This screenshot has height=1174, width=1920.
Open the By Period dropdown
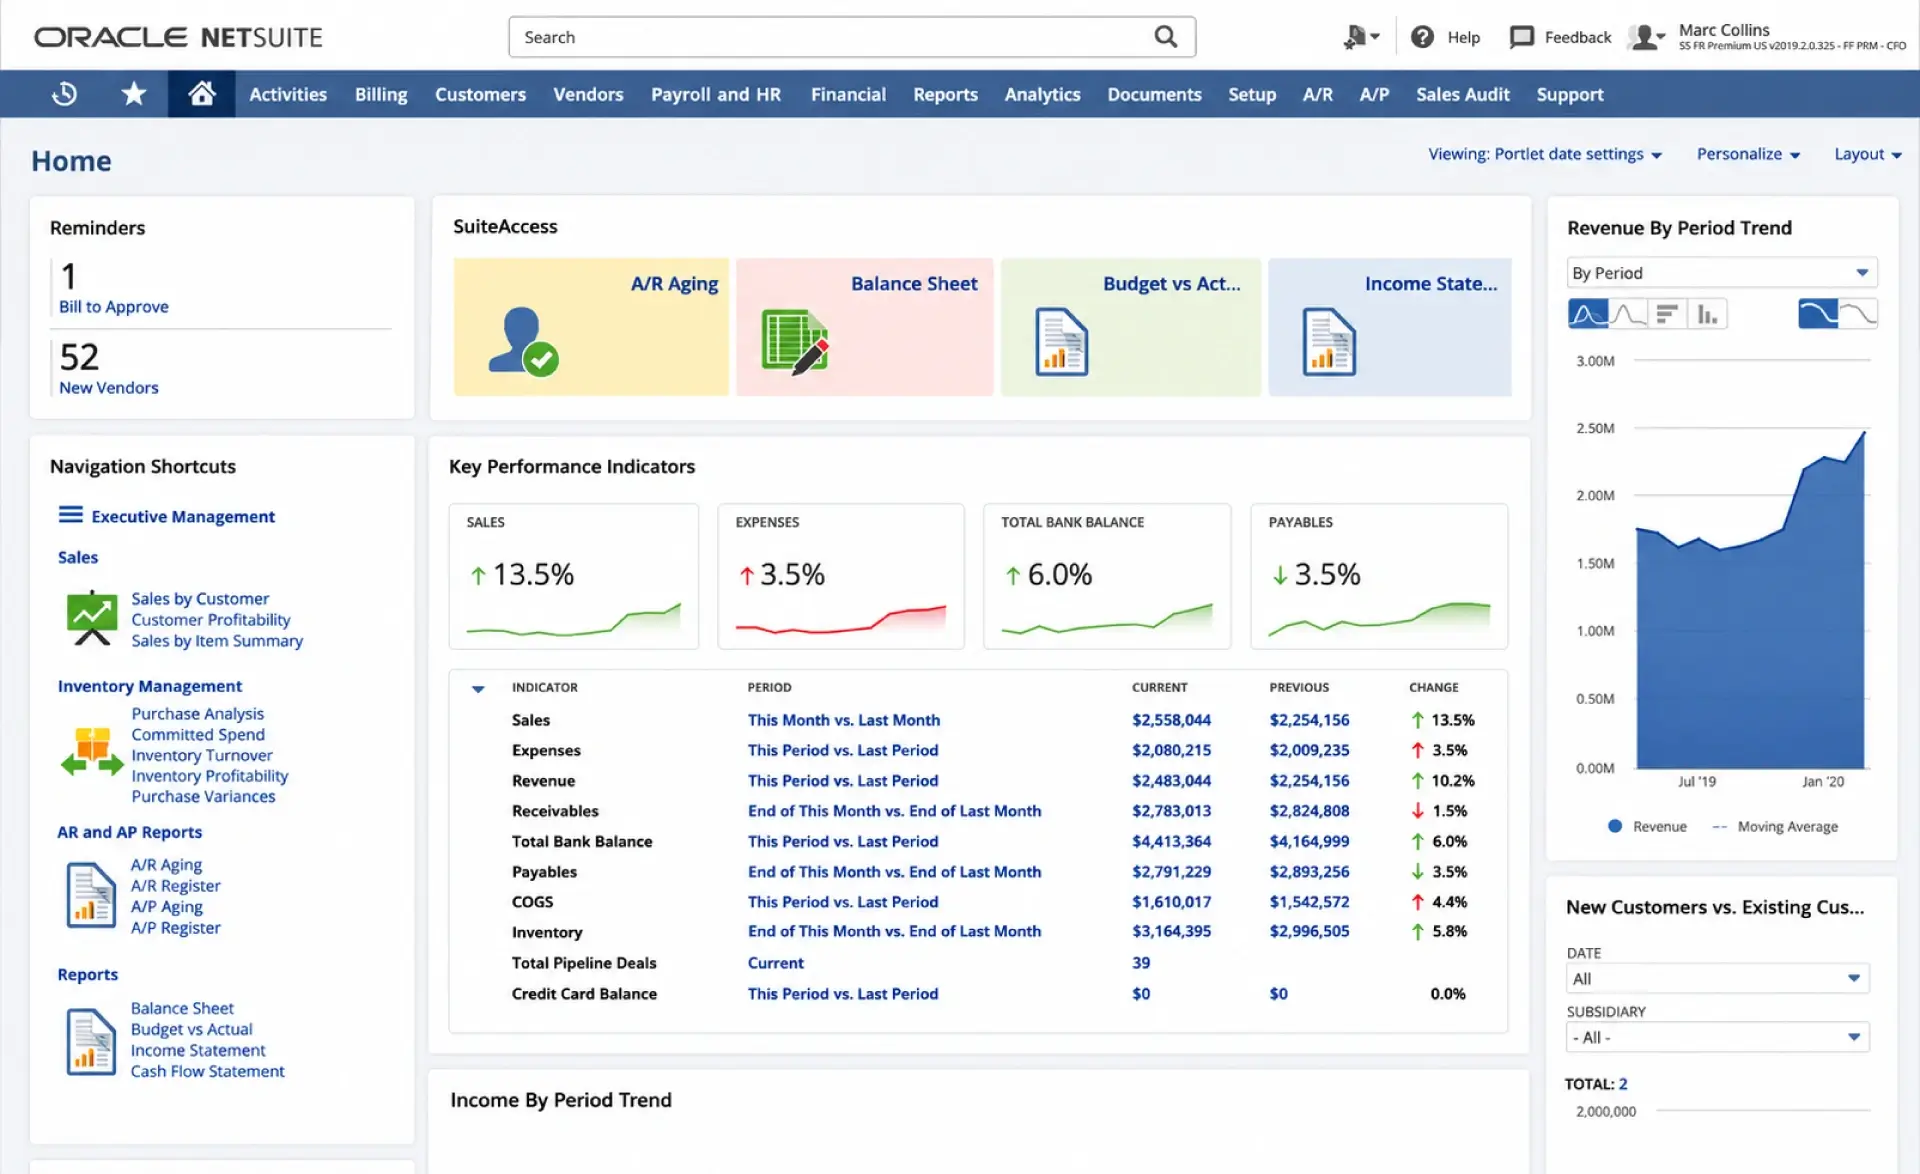(1721, 273)
